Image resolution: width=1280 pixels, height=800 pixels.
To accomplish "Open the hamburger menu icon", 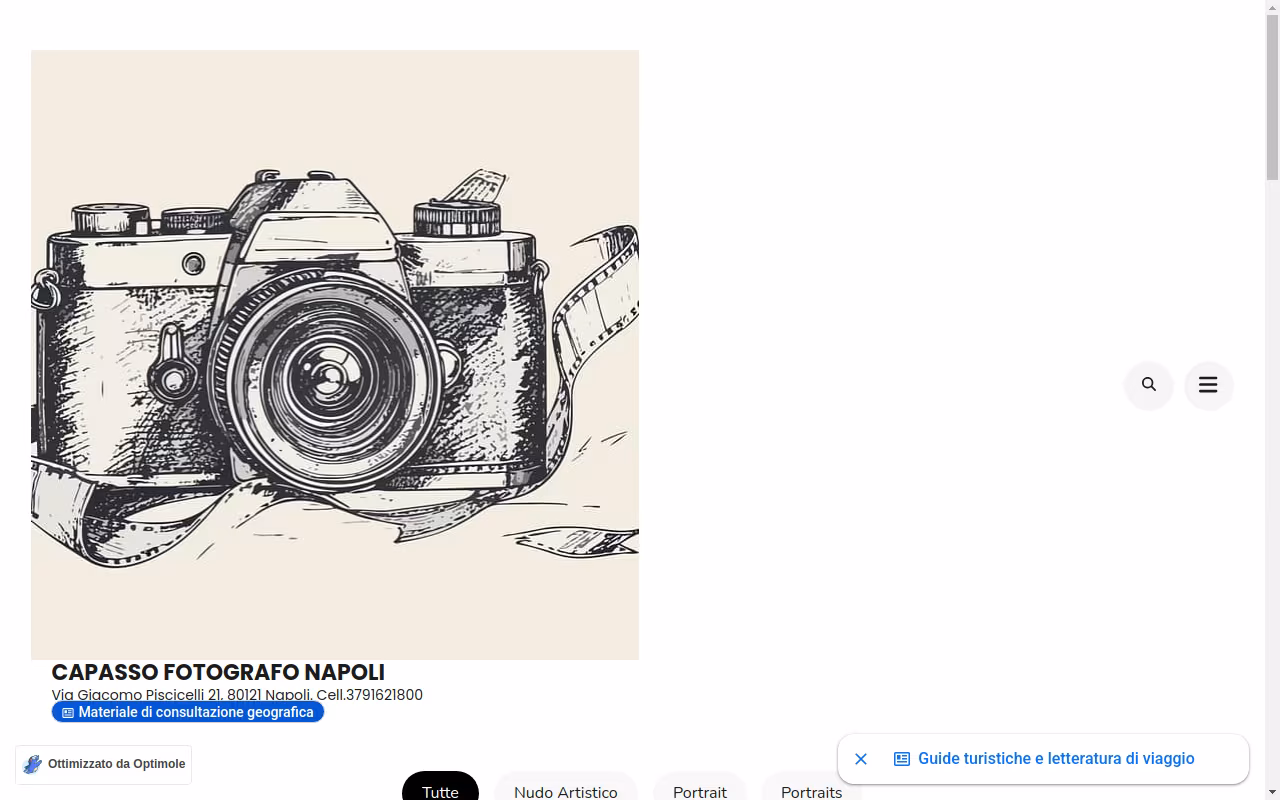I will pos(1208,385).
